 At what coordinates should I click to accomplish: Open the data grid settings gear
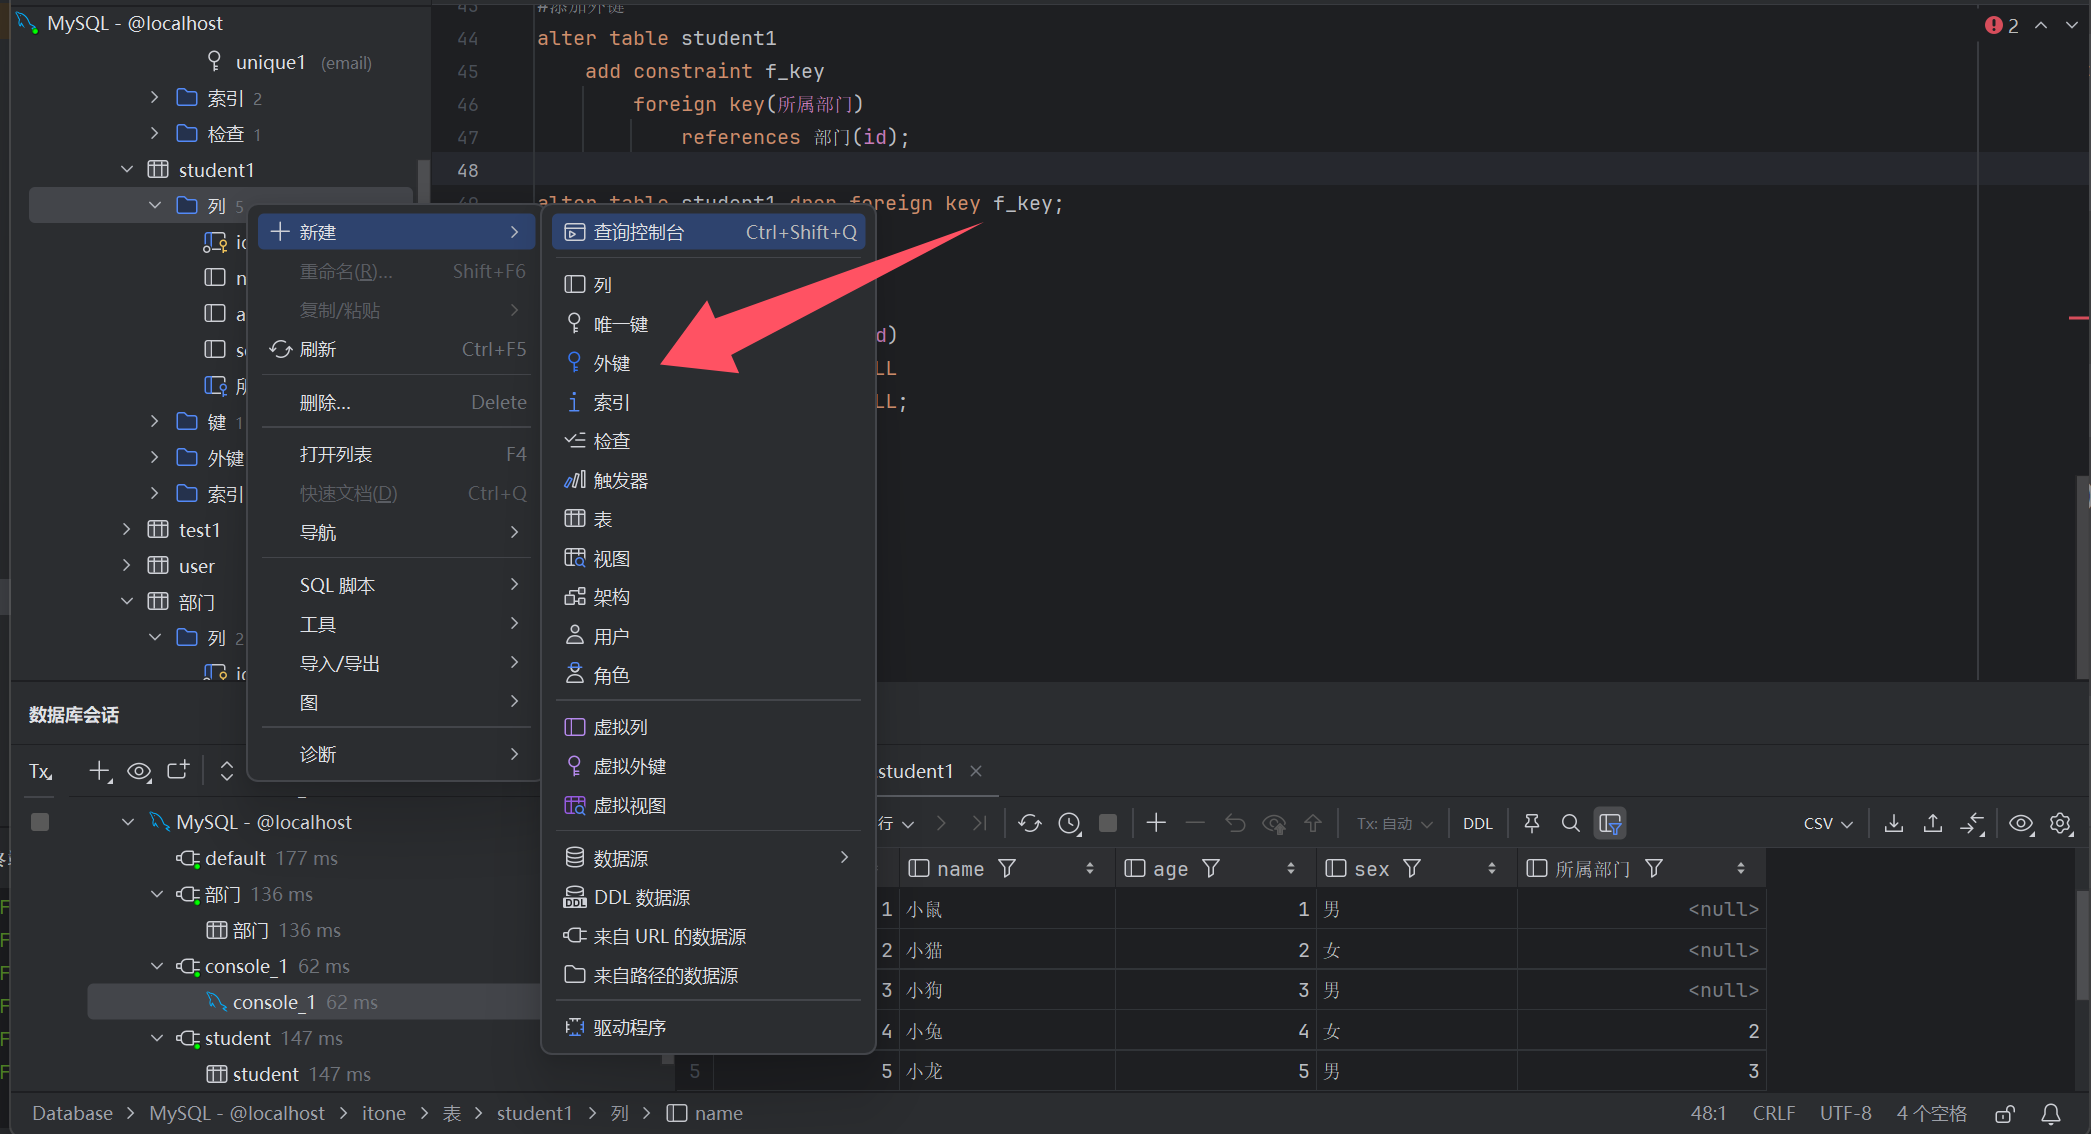pos(2060,823)
